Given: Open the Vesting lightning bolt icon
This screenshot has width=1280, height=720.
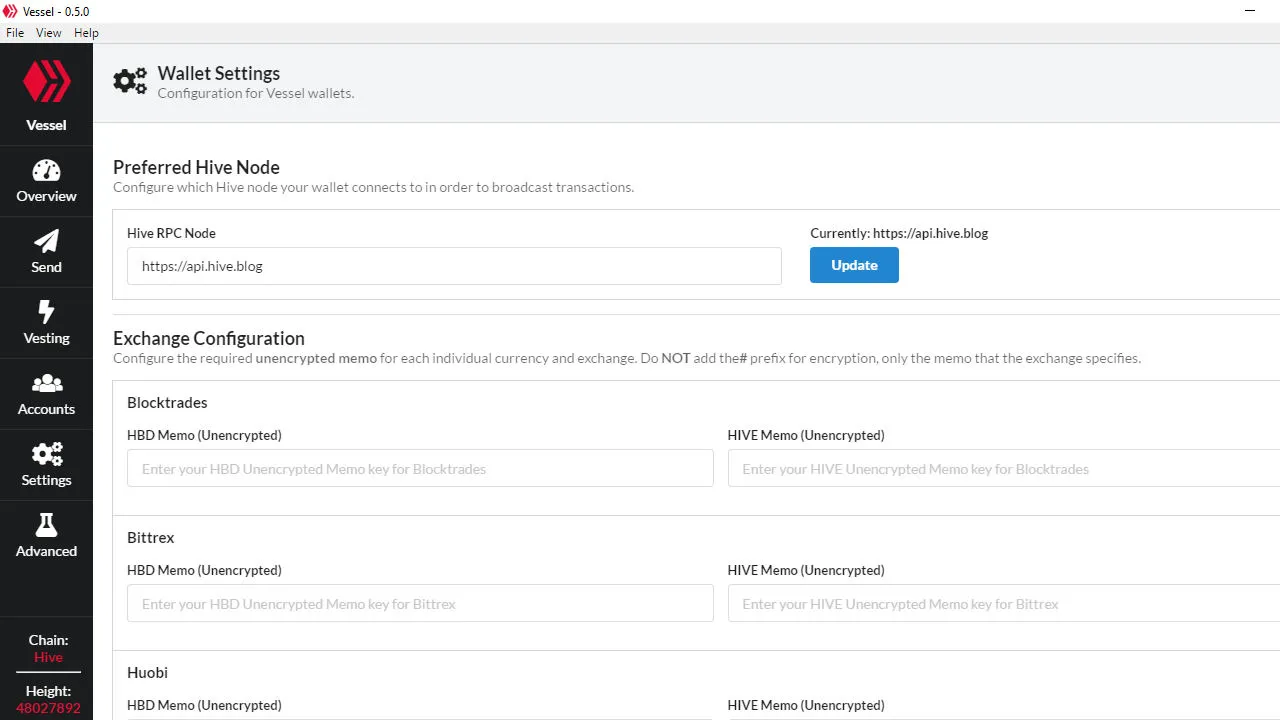Looking at the screenshot, I should [46, 312].
